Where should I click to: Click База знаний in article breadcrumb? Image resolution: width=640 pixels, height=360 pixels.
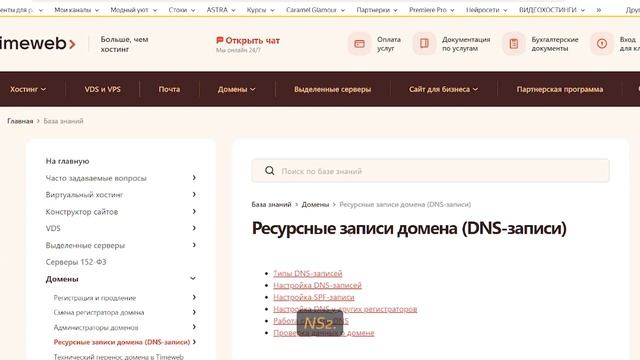click(271, 204)
